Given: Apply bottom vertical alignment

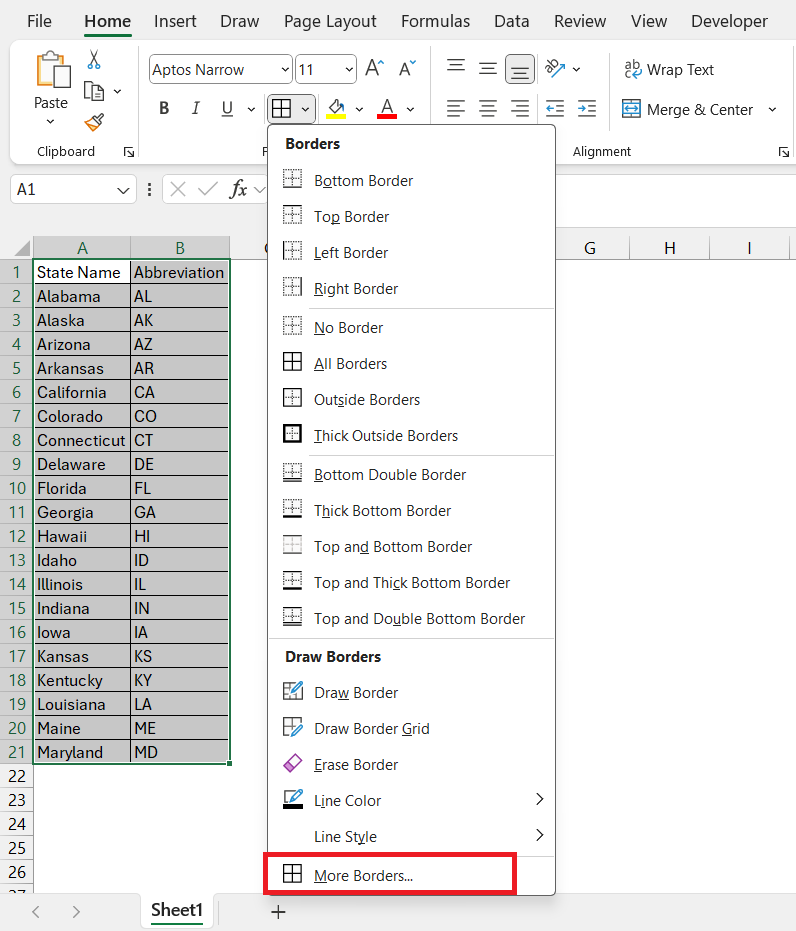Looking at the screenshot, I should coord(519,69).
